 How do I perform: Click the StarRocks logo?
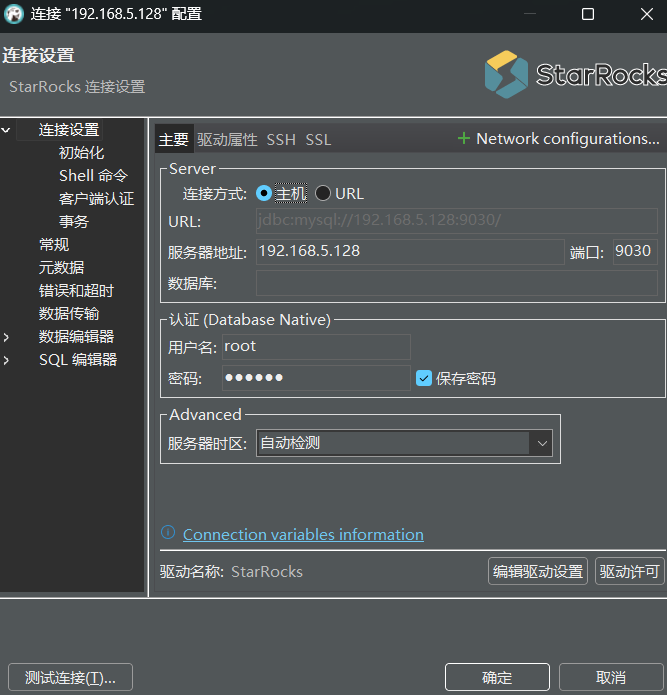pos(575,74)
